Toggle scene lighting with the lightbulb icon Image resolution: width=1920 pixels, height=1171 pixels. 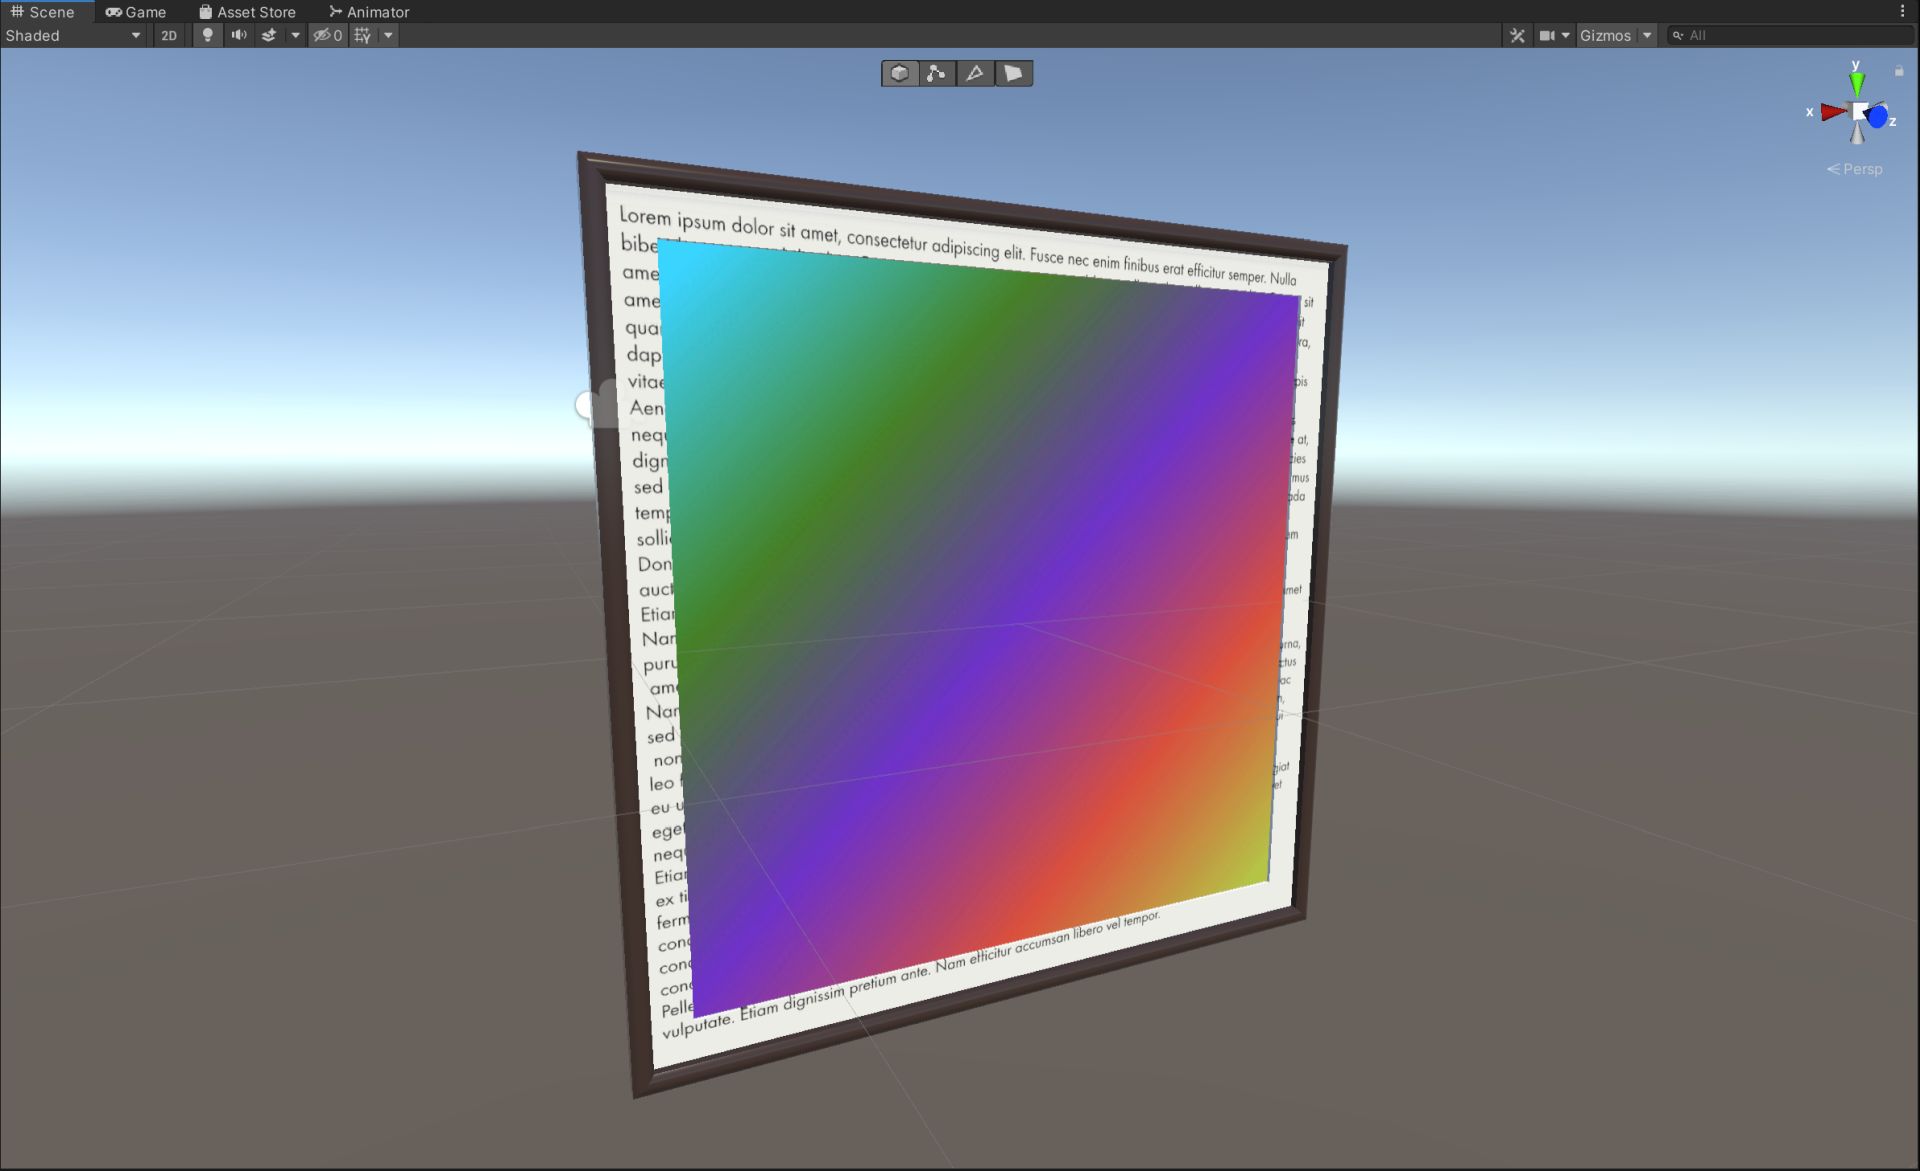(207, 35)
